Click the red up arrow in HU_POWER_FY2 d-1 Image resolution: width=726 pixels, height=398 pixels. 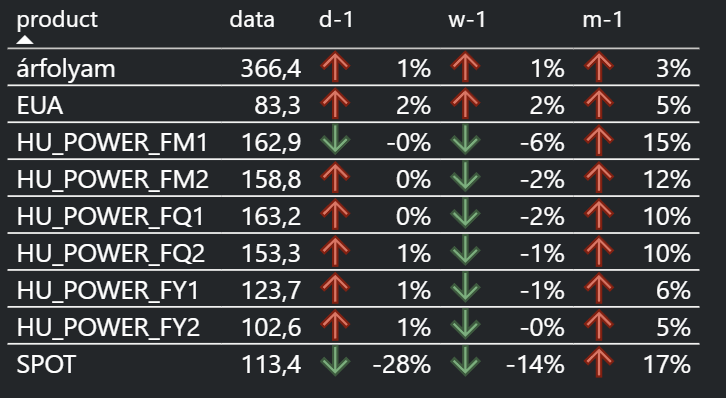click(x=335, y=325)
